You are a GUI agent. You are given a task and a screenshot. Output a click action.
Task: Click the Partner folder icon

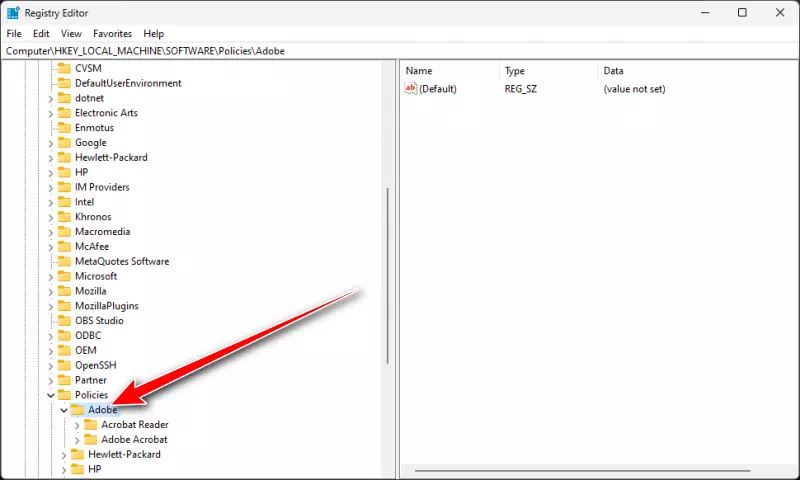pyautogui.click(x=64, y=380)
